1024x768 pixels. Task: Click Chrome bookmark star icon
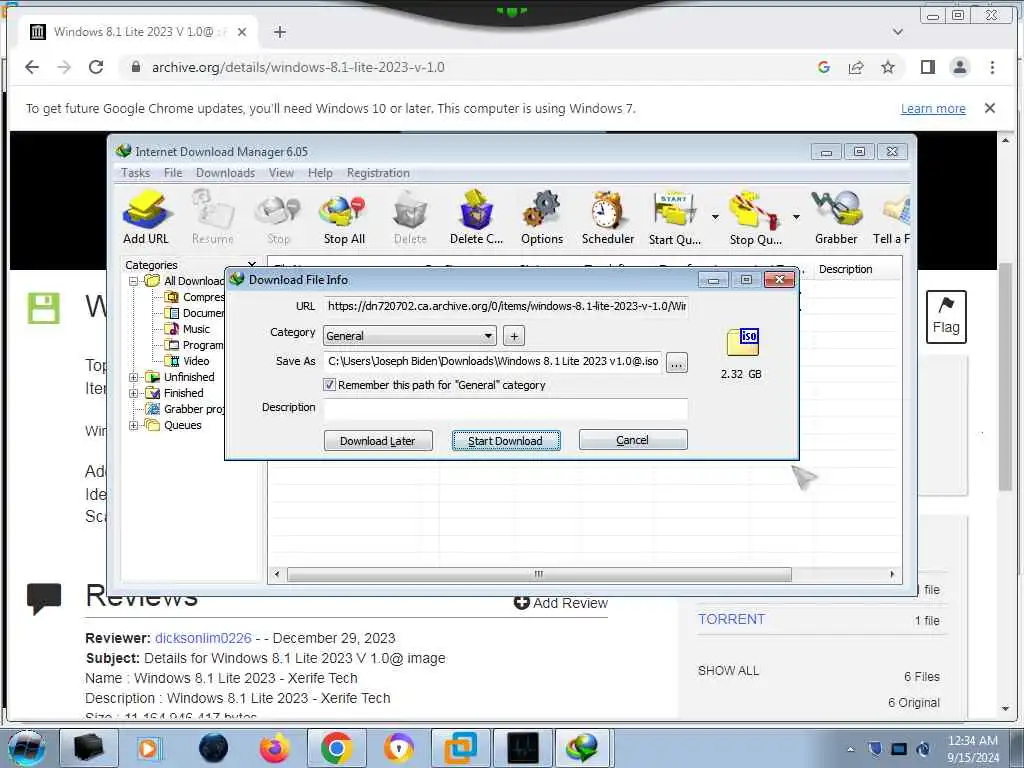(888, 67)
